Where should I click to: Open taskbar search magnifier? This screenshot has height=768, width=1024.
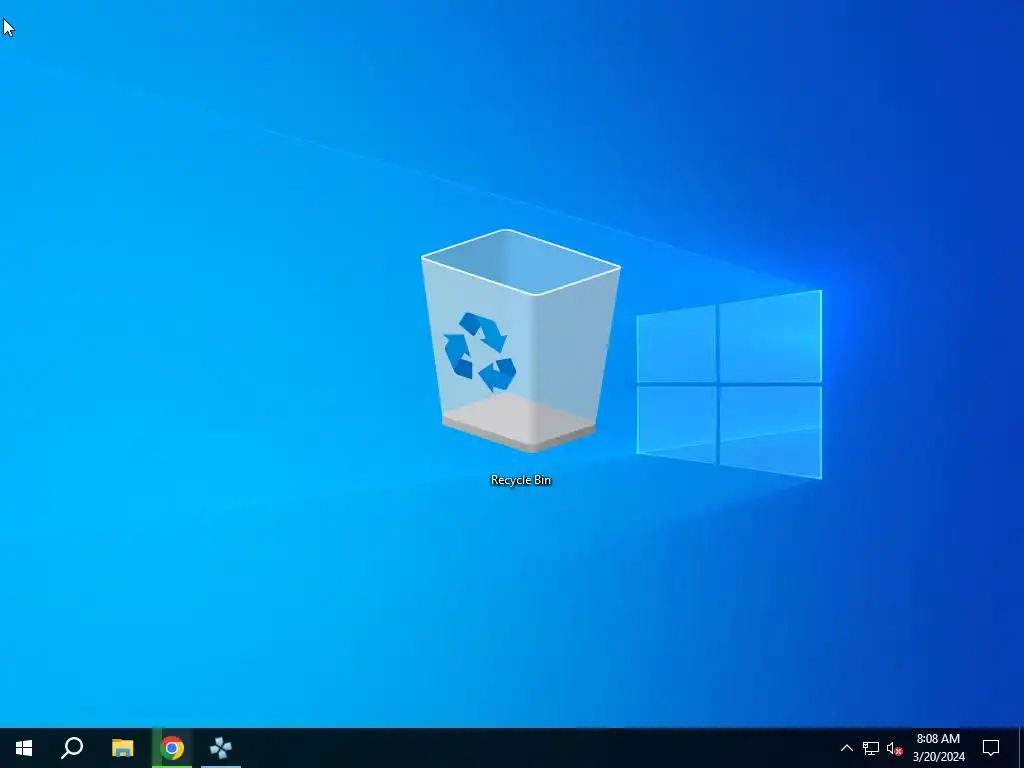pos(72,748)
